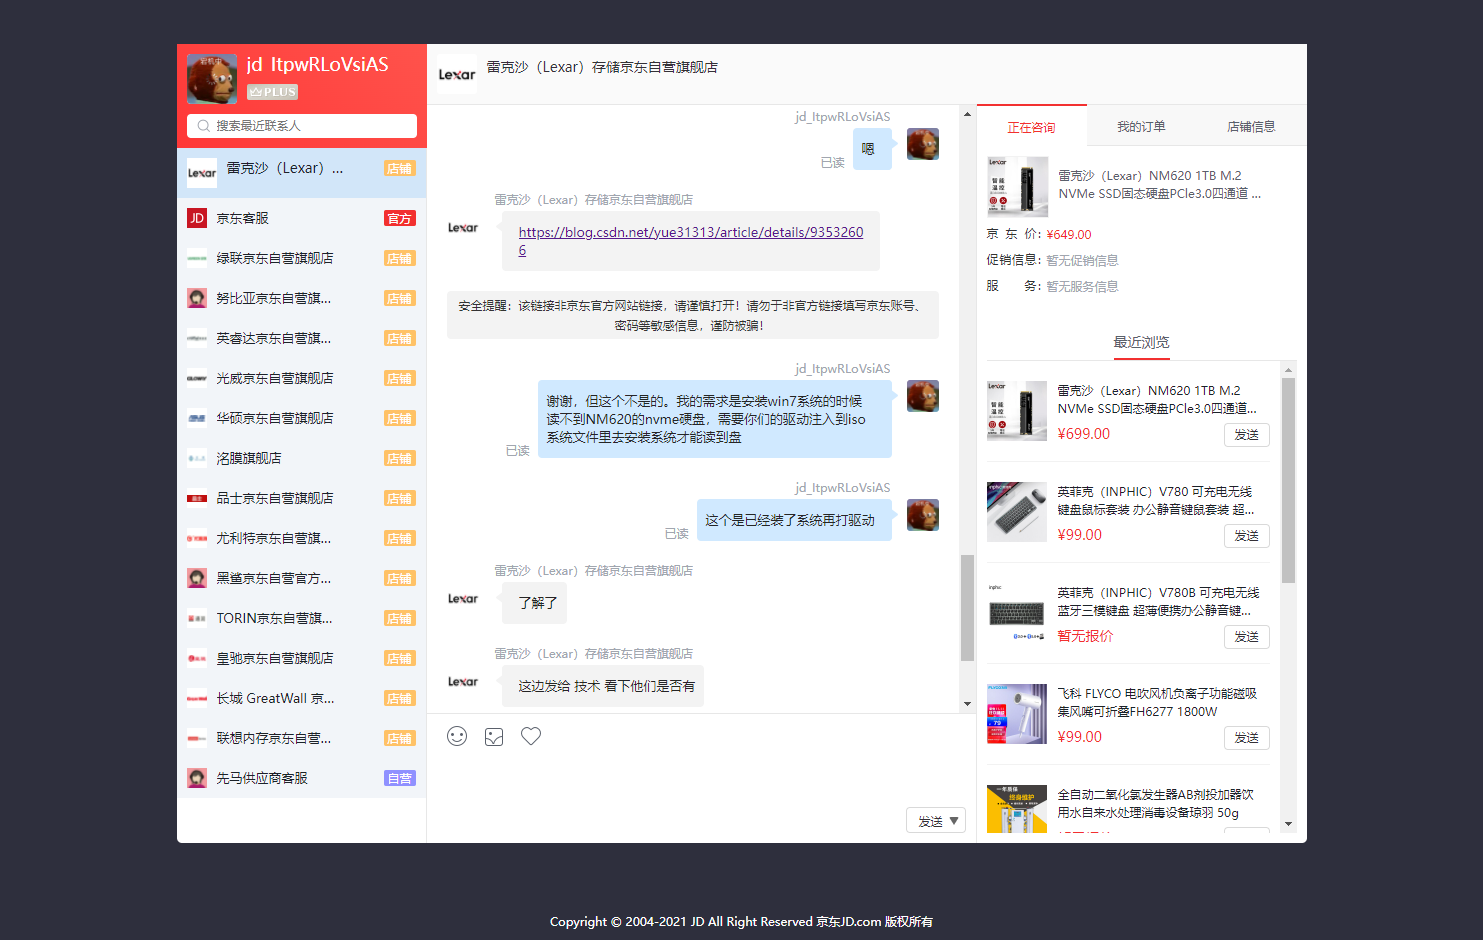
Task: Click chat scrollbar up arrow
Action: [967, 114]
